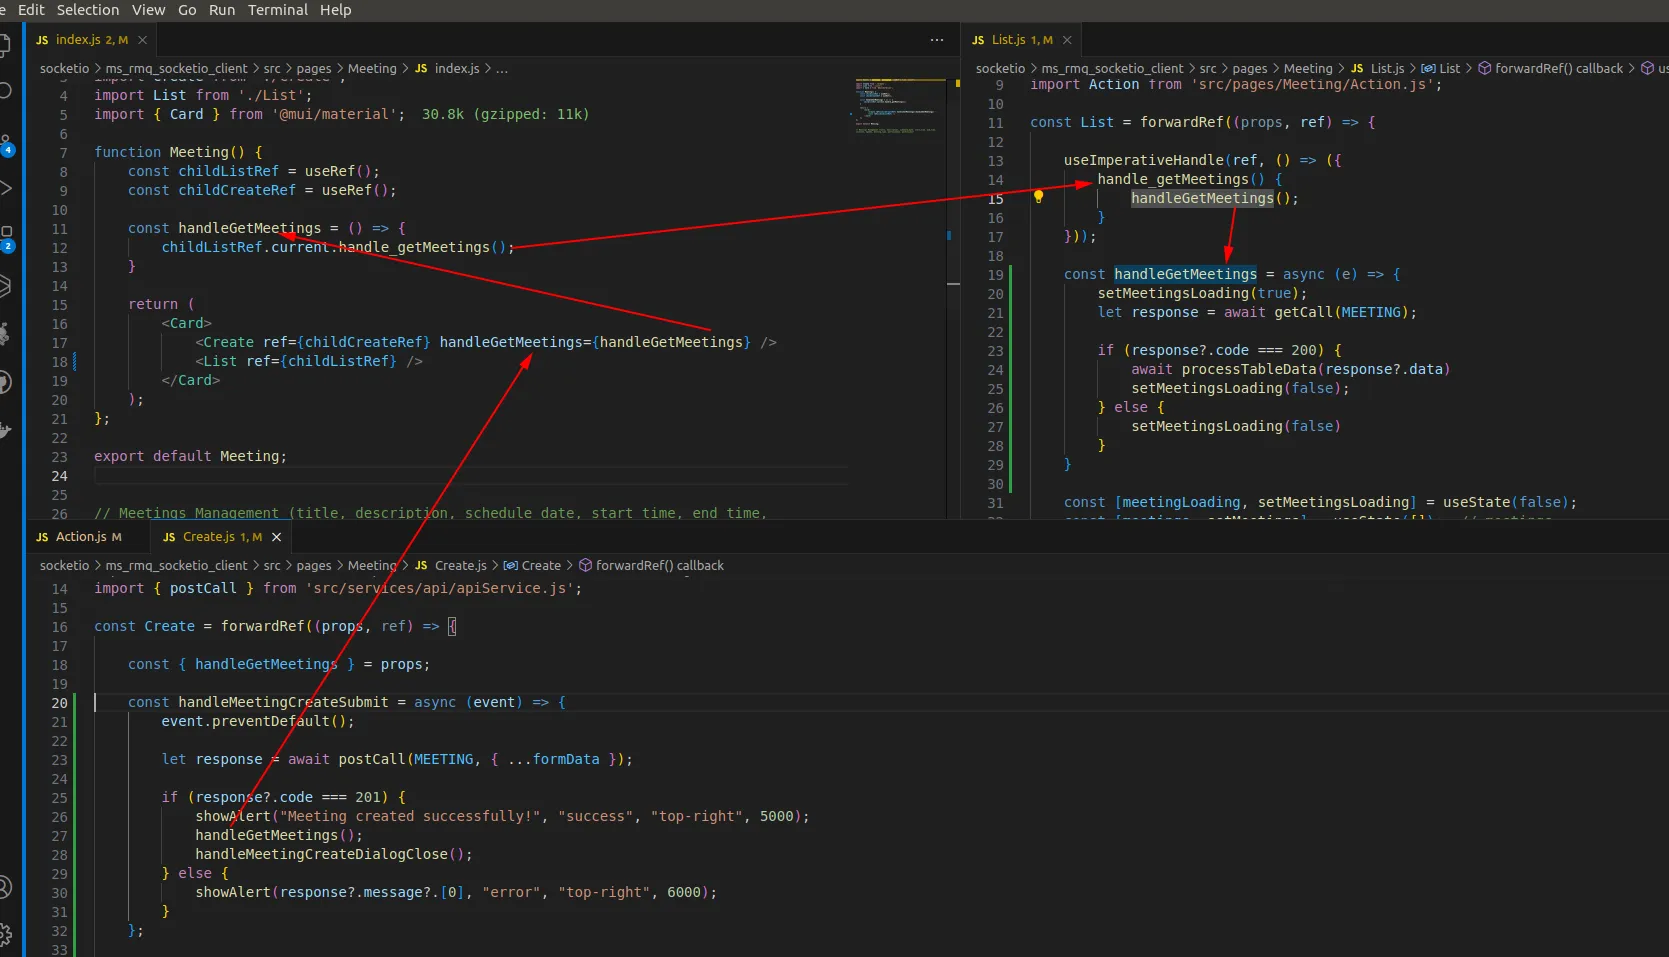This screenshot has height=957, width=1669.
Task: Open the Accounts menu icon
Action: 5,887
